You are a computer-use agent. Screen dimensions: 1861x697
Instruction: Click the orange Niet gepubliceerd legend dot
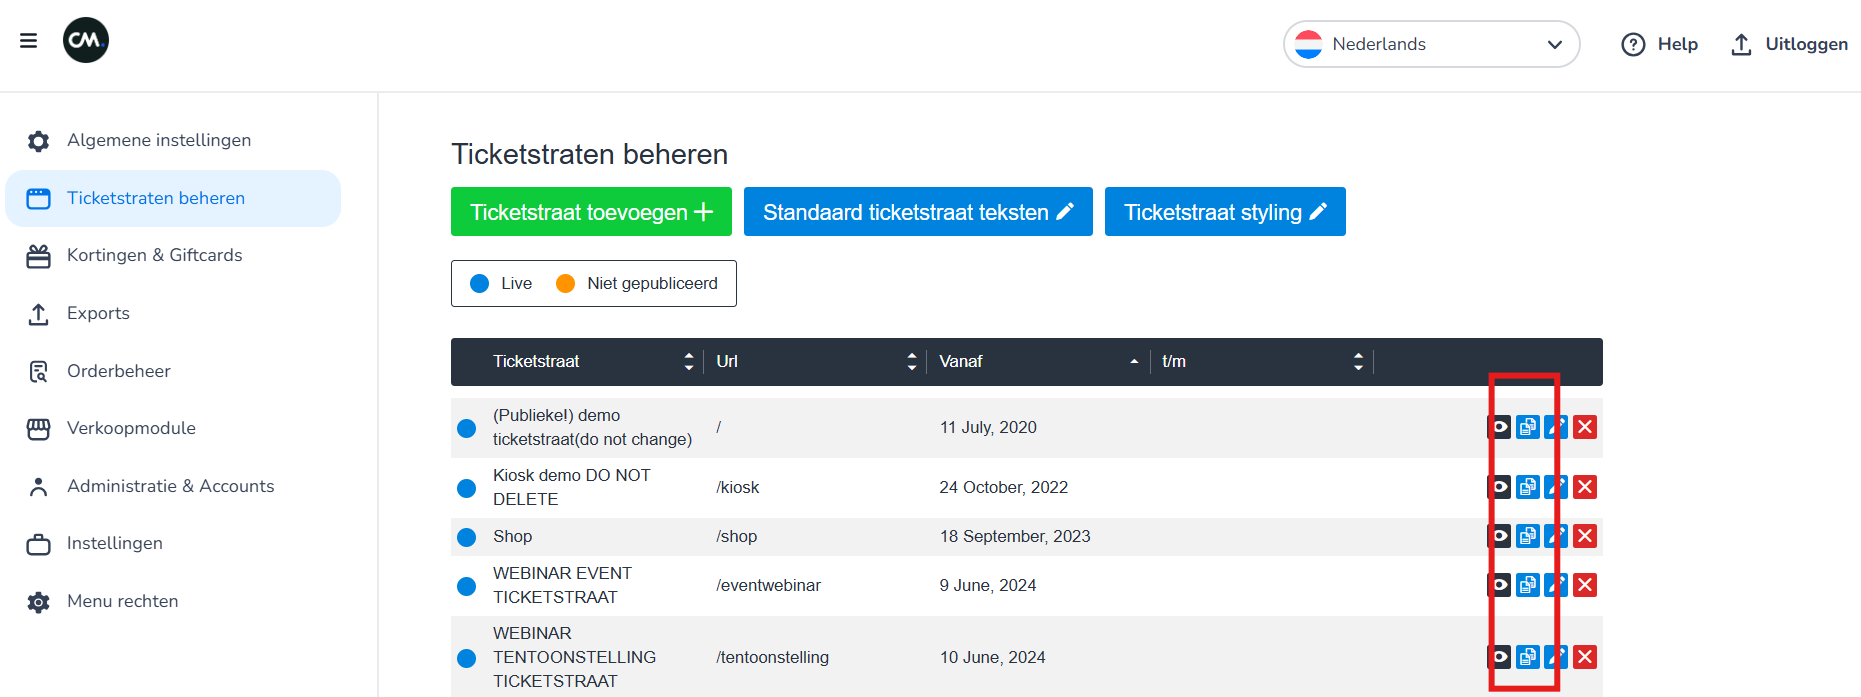565,284
